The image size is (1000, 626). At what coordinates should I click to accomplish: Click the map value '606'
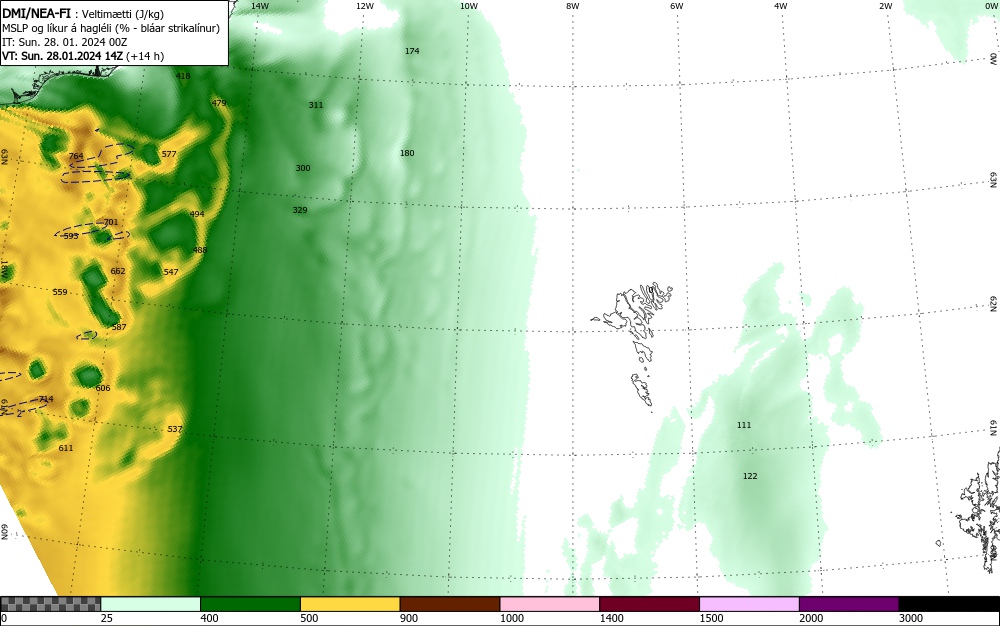(x=103, y=388)
